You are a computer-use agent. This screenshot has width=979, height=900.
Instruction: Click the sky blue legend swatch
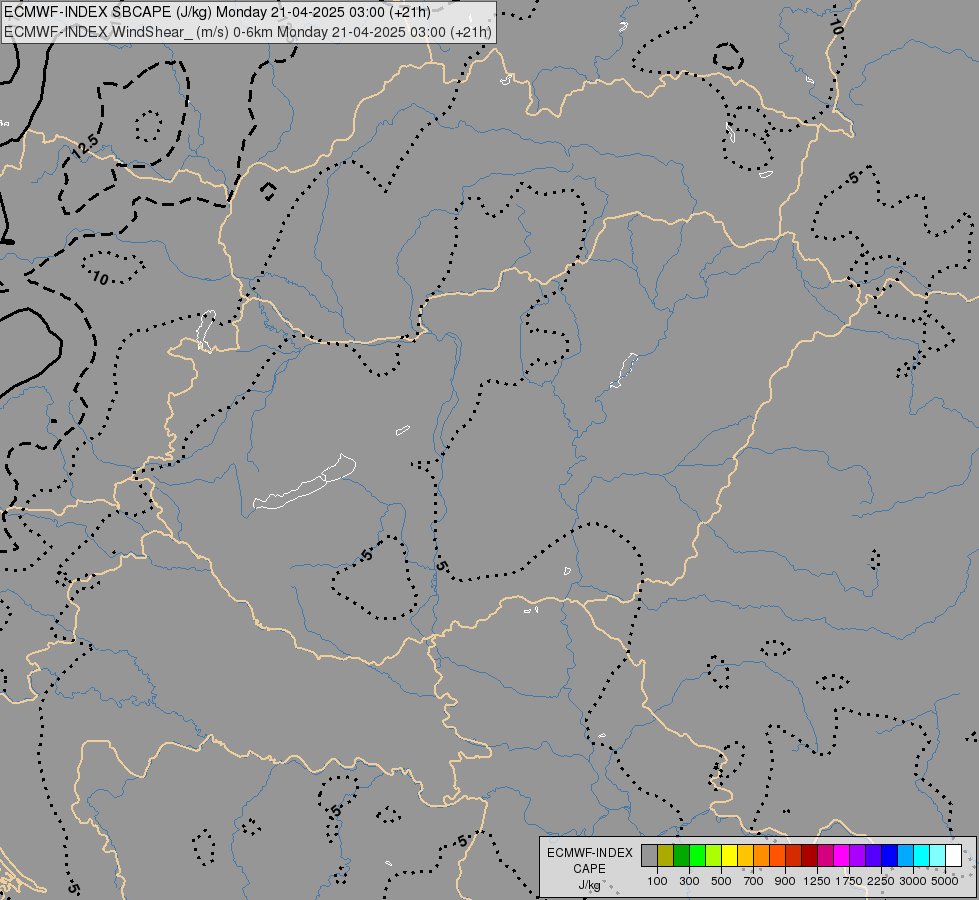[x=905, y=856]
